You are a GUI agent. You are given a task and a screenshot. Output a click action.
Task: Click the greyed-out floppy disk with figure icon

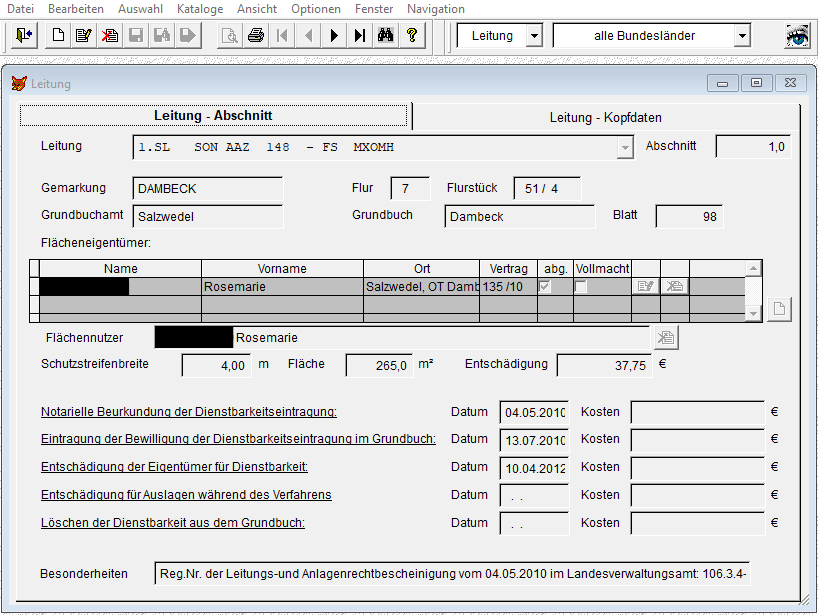click(162, 35)
